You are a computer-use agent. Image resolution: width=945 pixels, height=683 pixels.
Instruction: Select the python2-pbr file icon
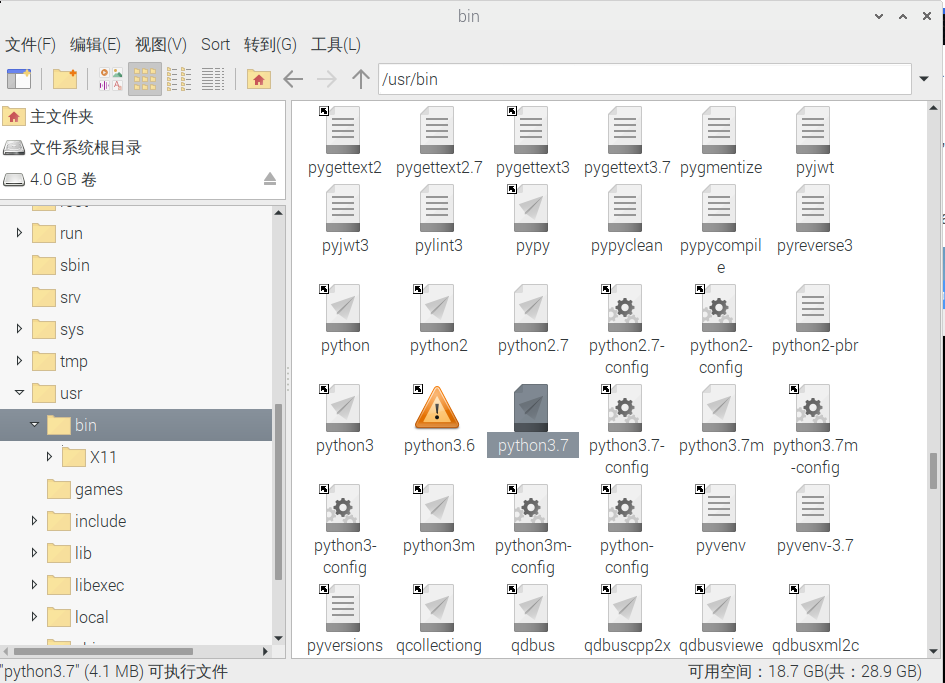813,309
